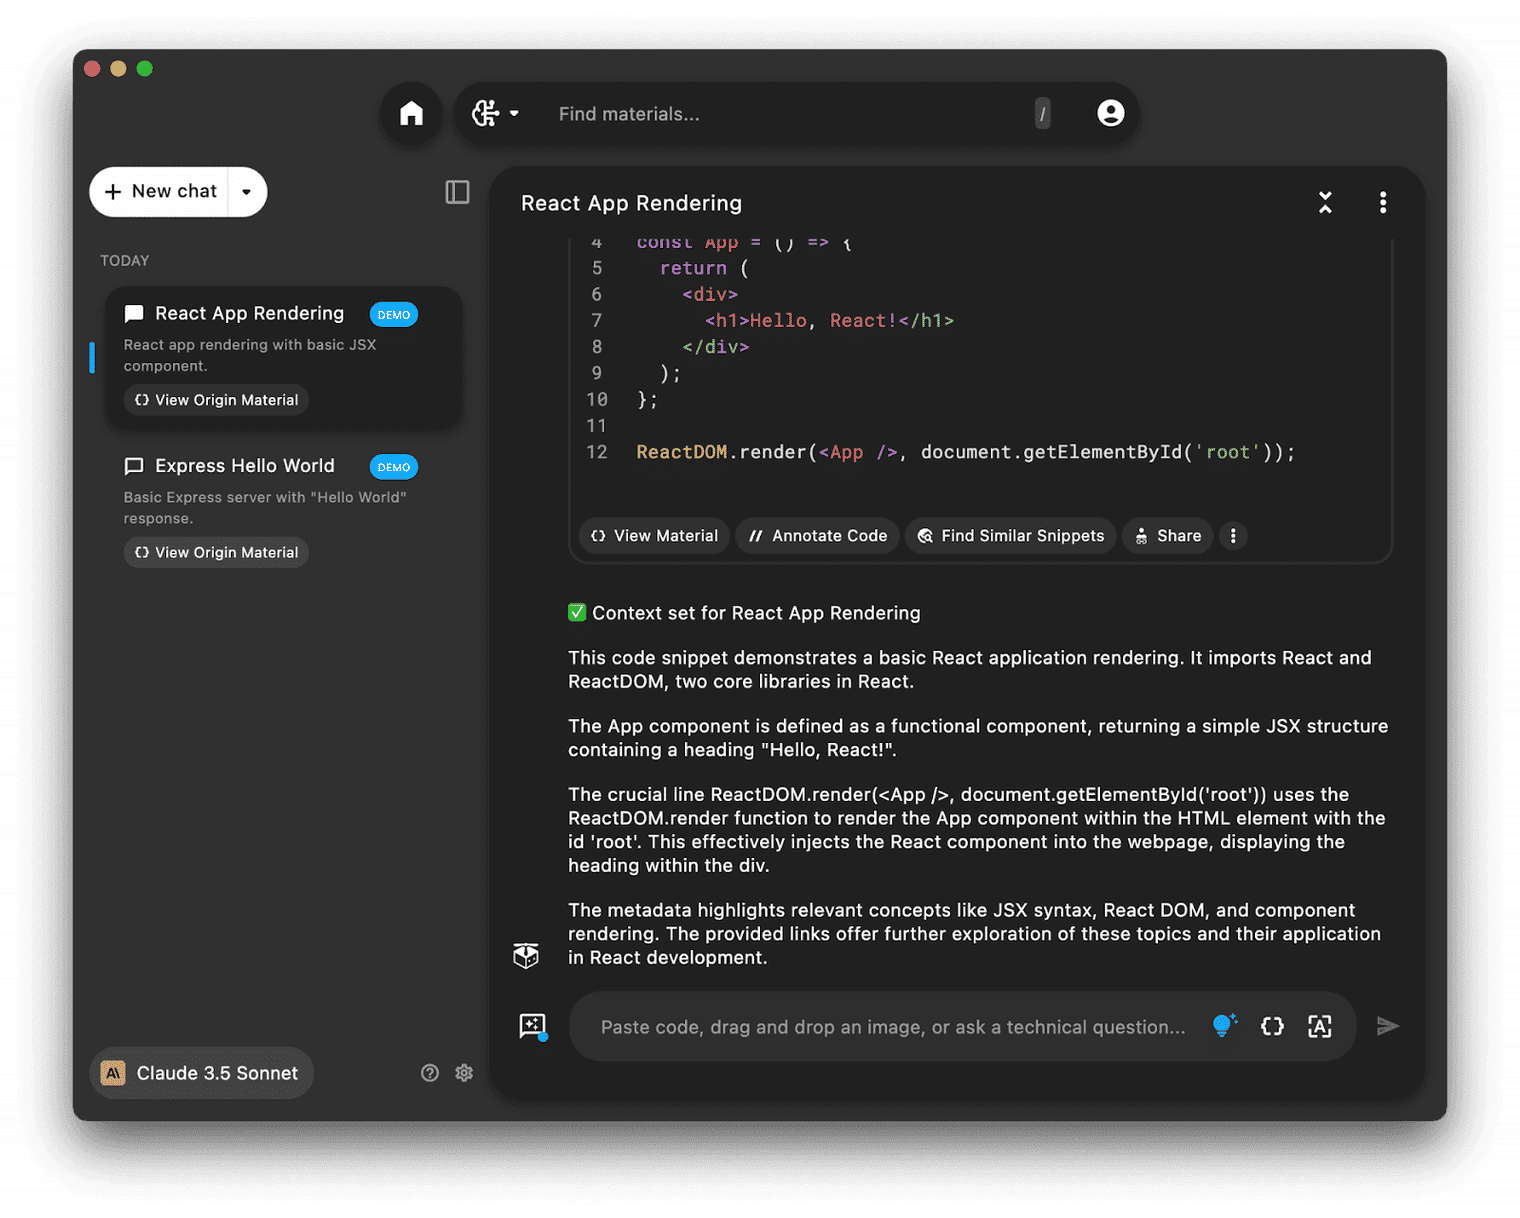This screenshot has width=1520, height=1218.
Task: Click the lightbulb suggestions icon
Action: point(1224,1026)
